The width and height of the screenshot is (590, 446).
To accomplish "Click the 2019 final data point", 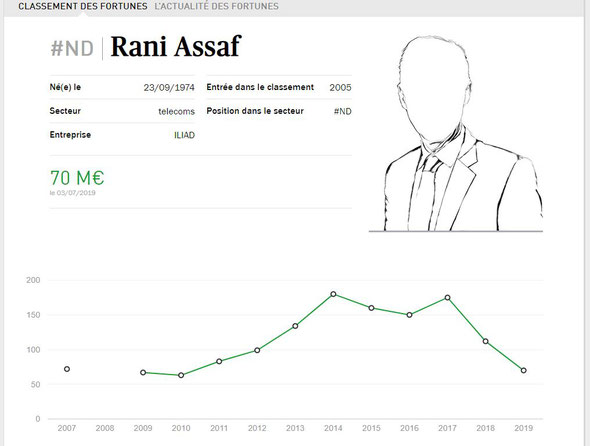I will point(524,370).
